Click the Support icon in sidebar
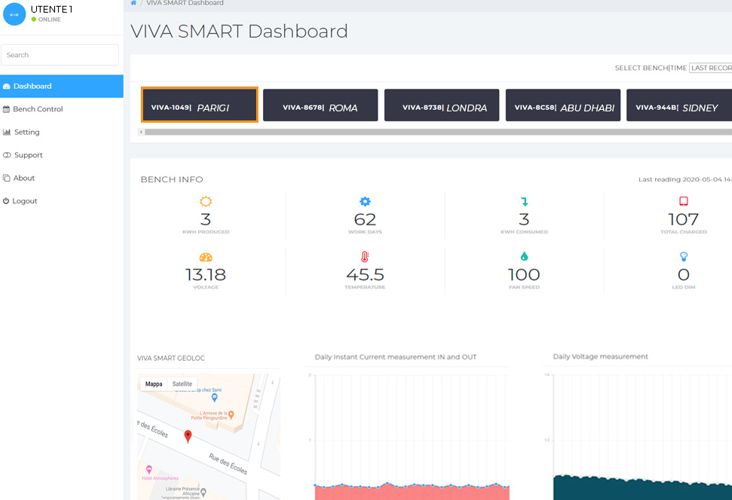 [7, 155]
